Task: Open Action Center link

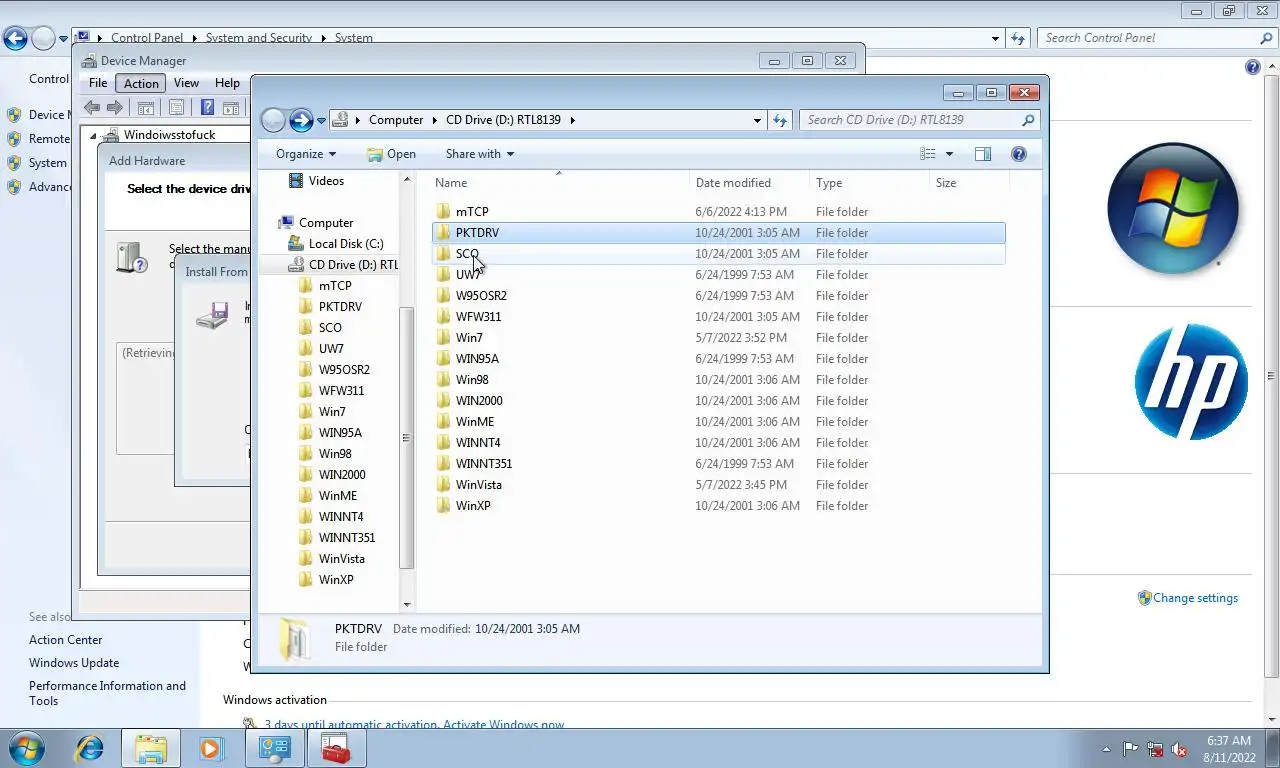Action: click(66, 640)
